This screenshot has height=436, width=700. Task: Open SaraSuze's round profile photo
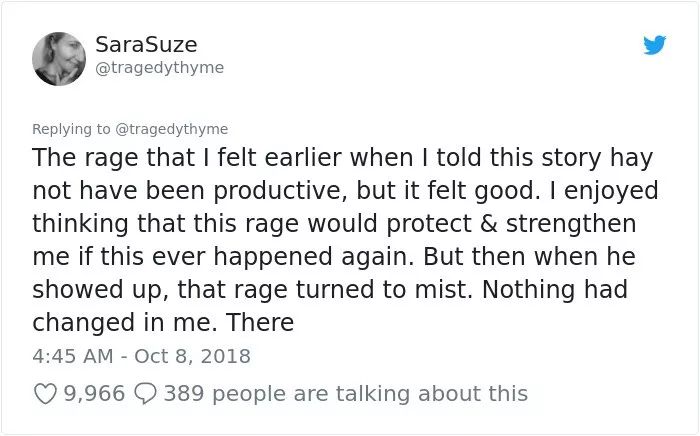(59, 59)
